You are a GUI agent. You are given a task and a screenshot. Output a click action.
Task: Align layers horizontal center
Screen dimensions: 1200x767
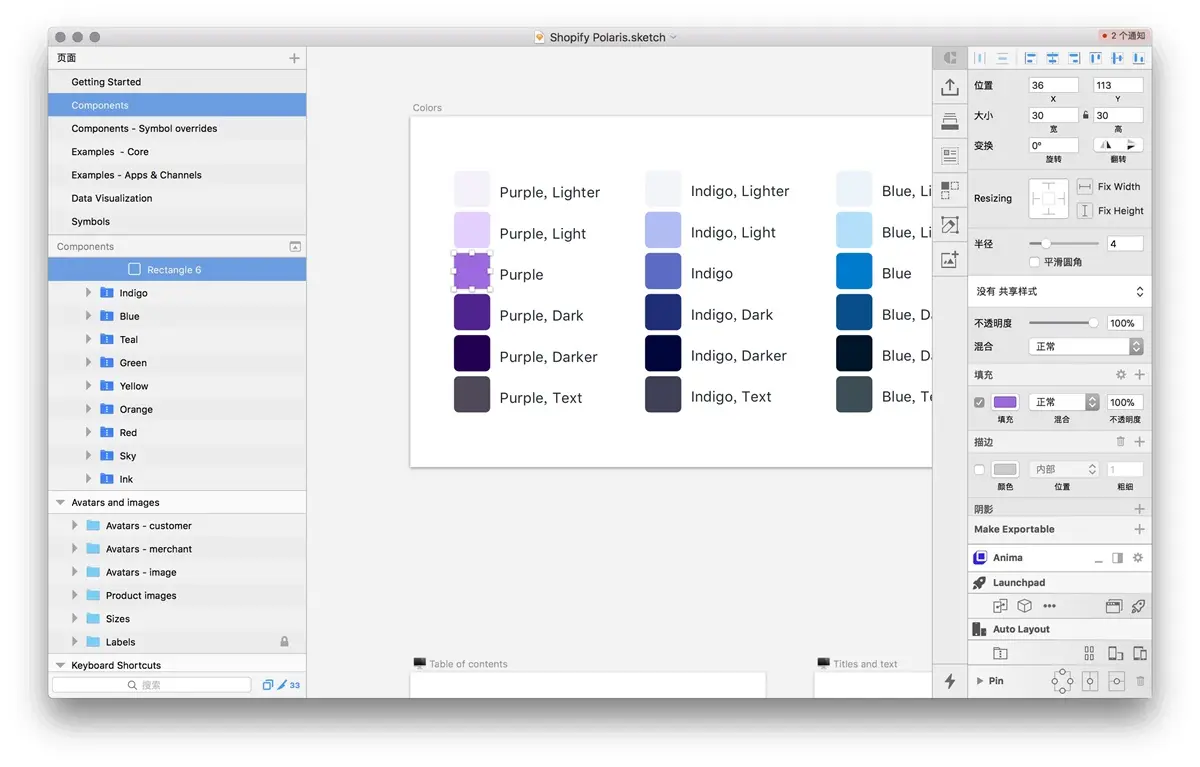pyautogui.click(x=1052, y=59)
